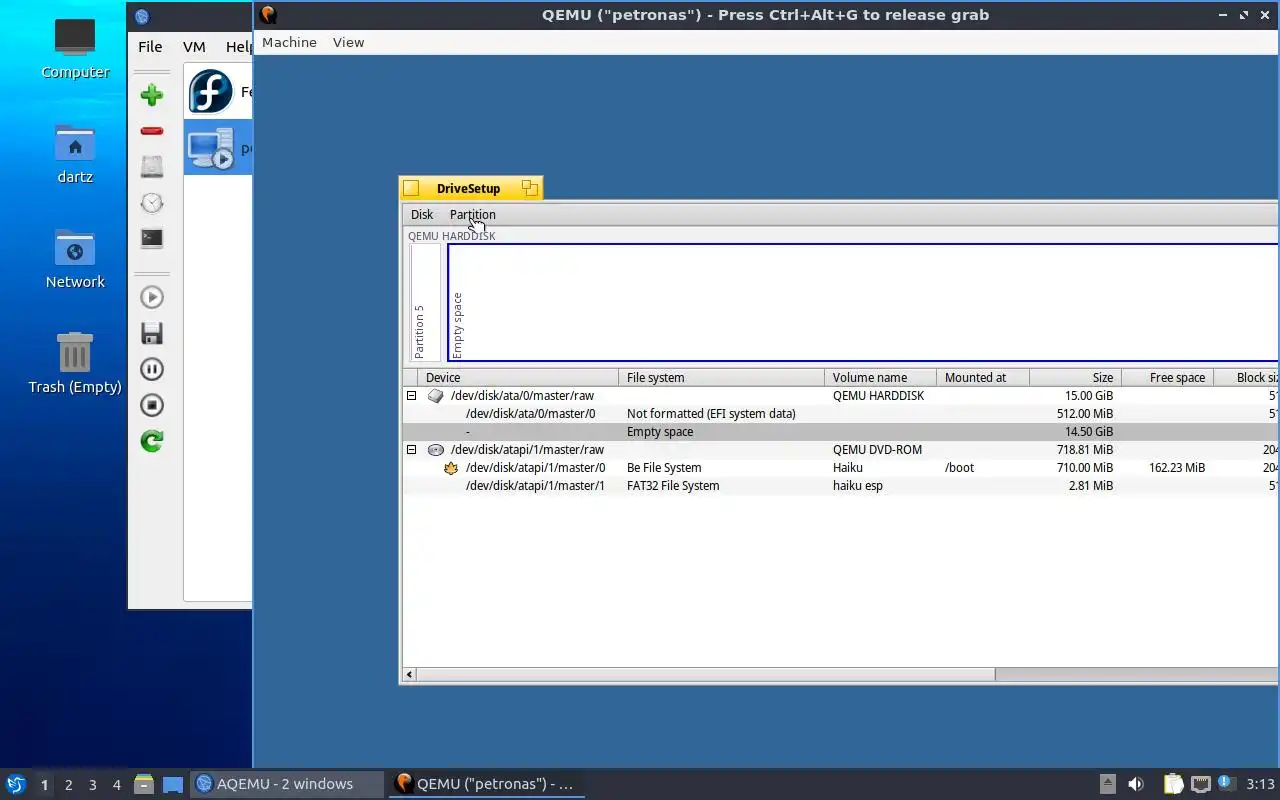Open the AQEMU VM menu
This screenshot has width=1280, height=800.
194,46
